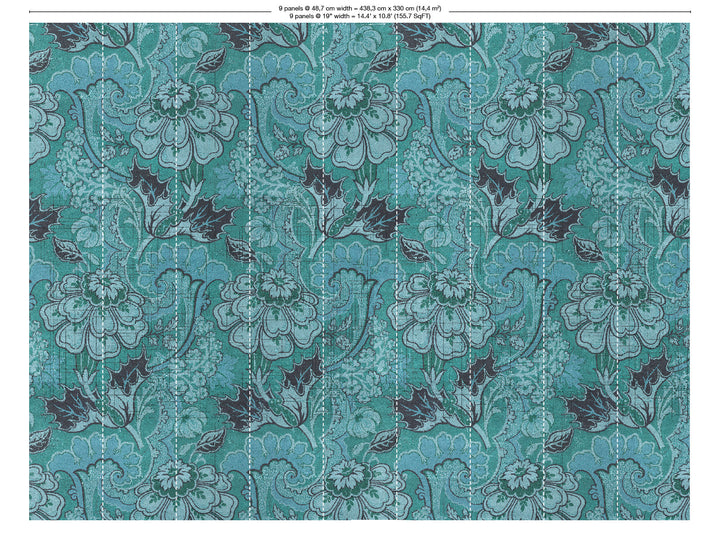720x543 pixels.
Task: Select the sixth wallpaper panel from left
Action: [432, 270]
